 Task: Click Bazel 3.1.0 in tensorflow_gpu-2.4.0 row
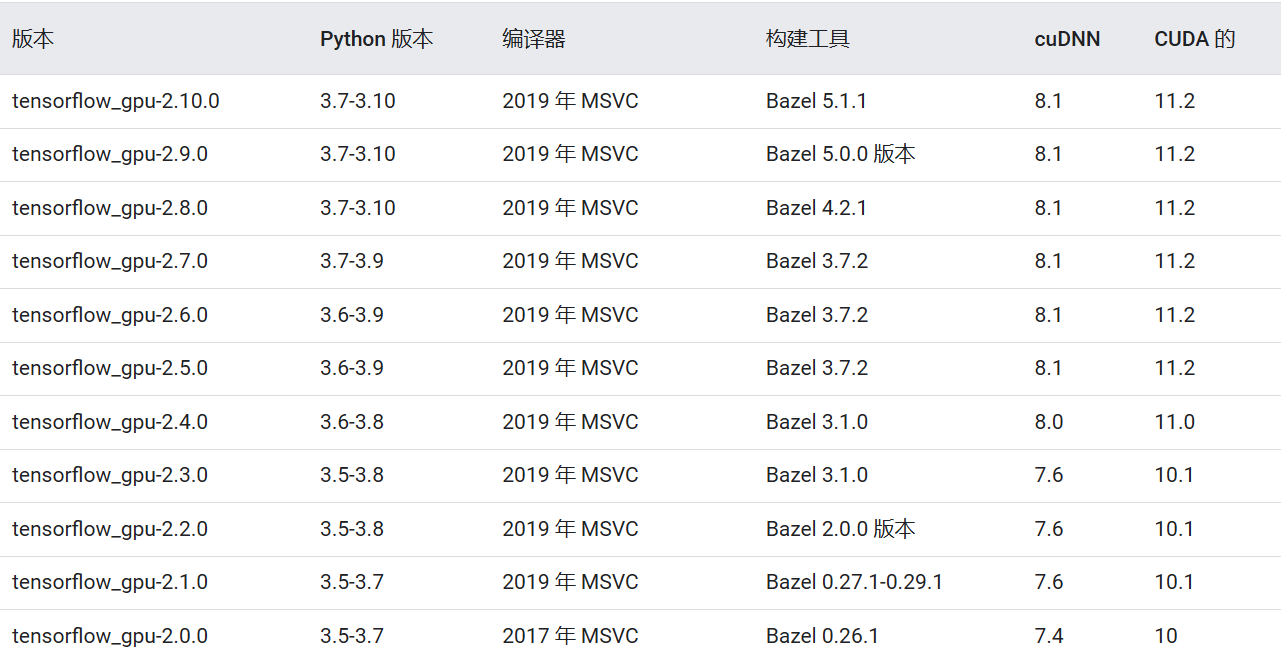pos(817,422)
